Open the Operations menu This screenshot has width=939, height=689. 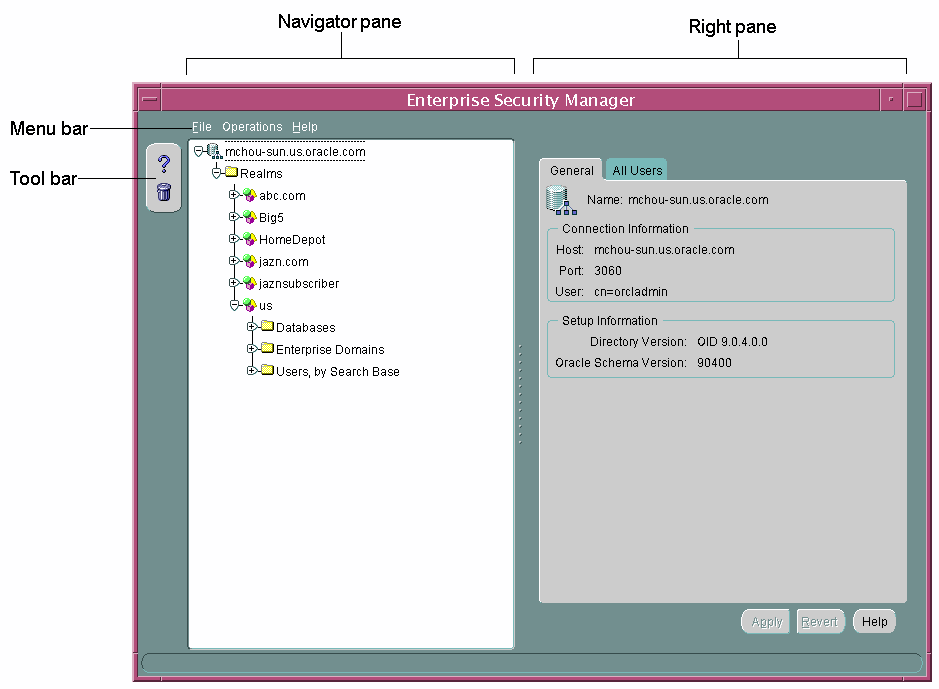[252, 127]
